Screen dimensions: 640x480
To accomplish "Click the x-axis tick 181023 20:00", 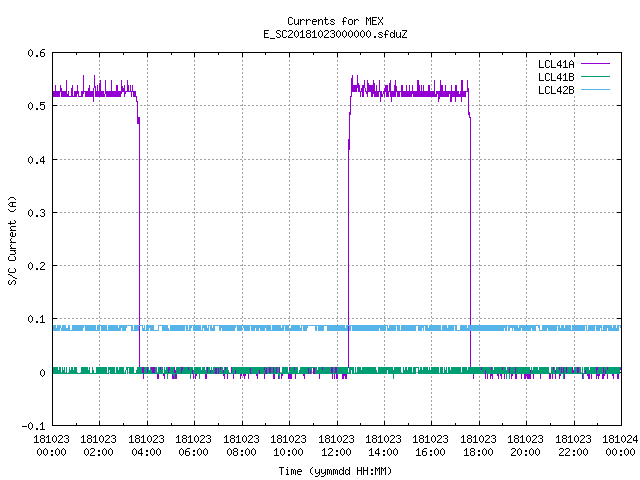I will click(x=525, y=445).
